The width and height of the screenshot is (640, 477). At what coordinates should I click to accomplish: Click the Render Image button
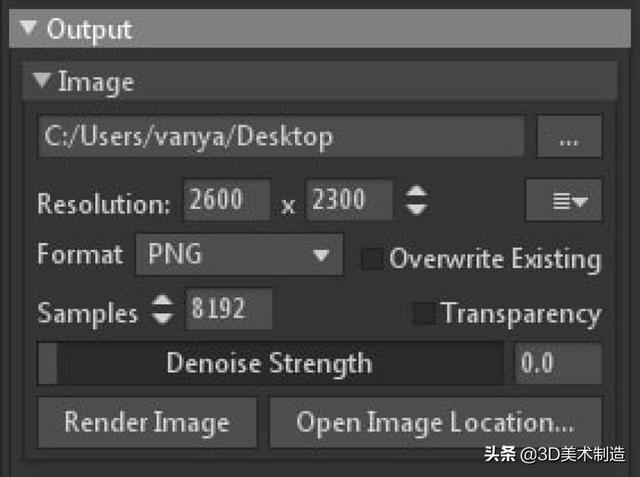pyautogui.click(x=147, y=422)
